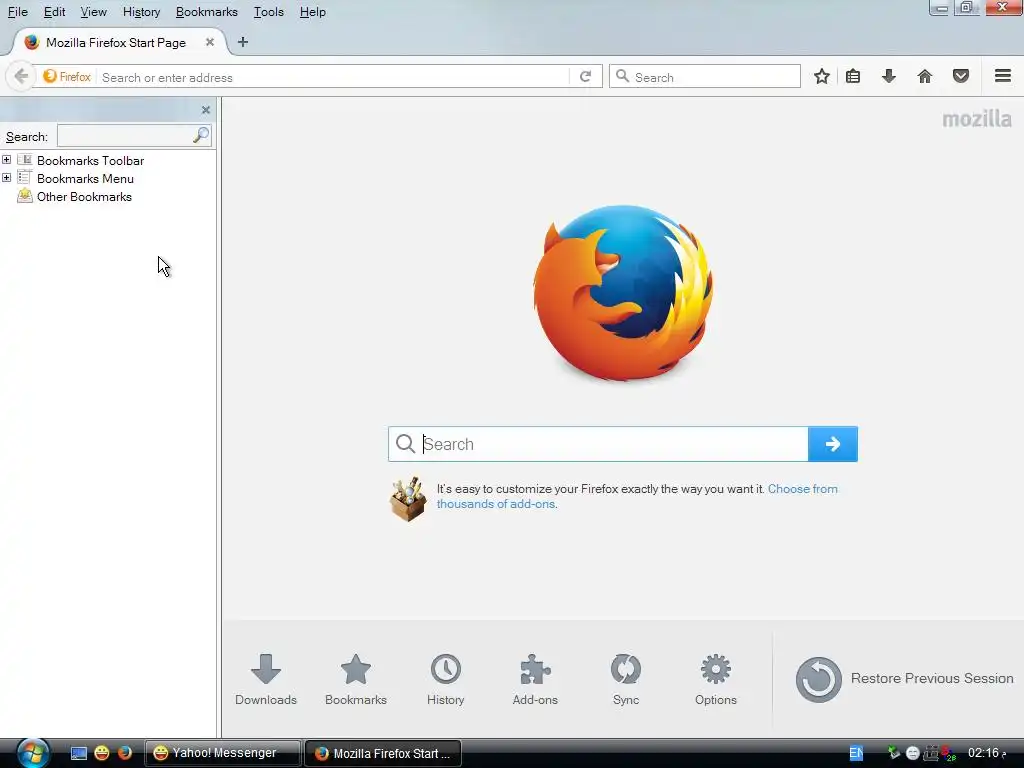Select Bookmarks Menu tree item

click(x=85, y=179)
